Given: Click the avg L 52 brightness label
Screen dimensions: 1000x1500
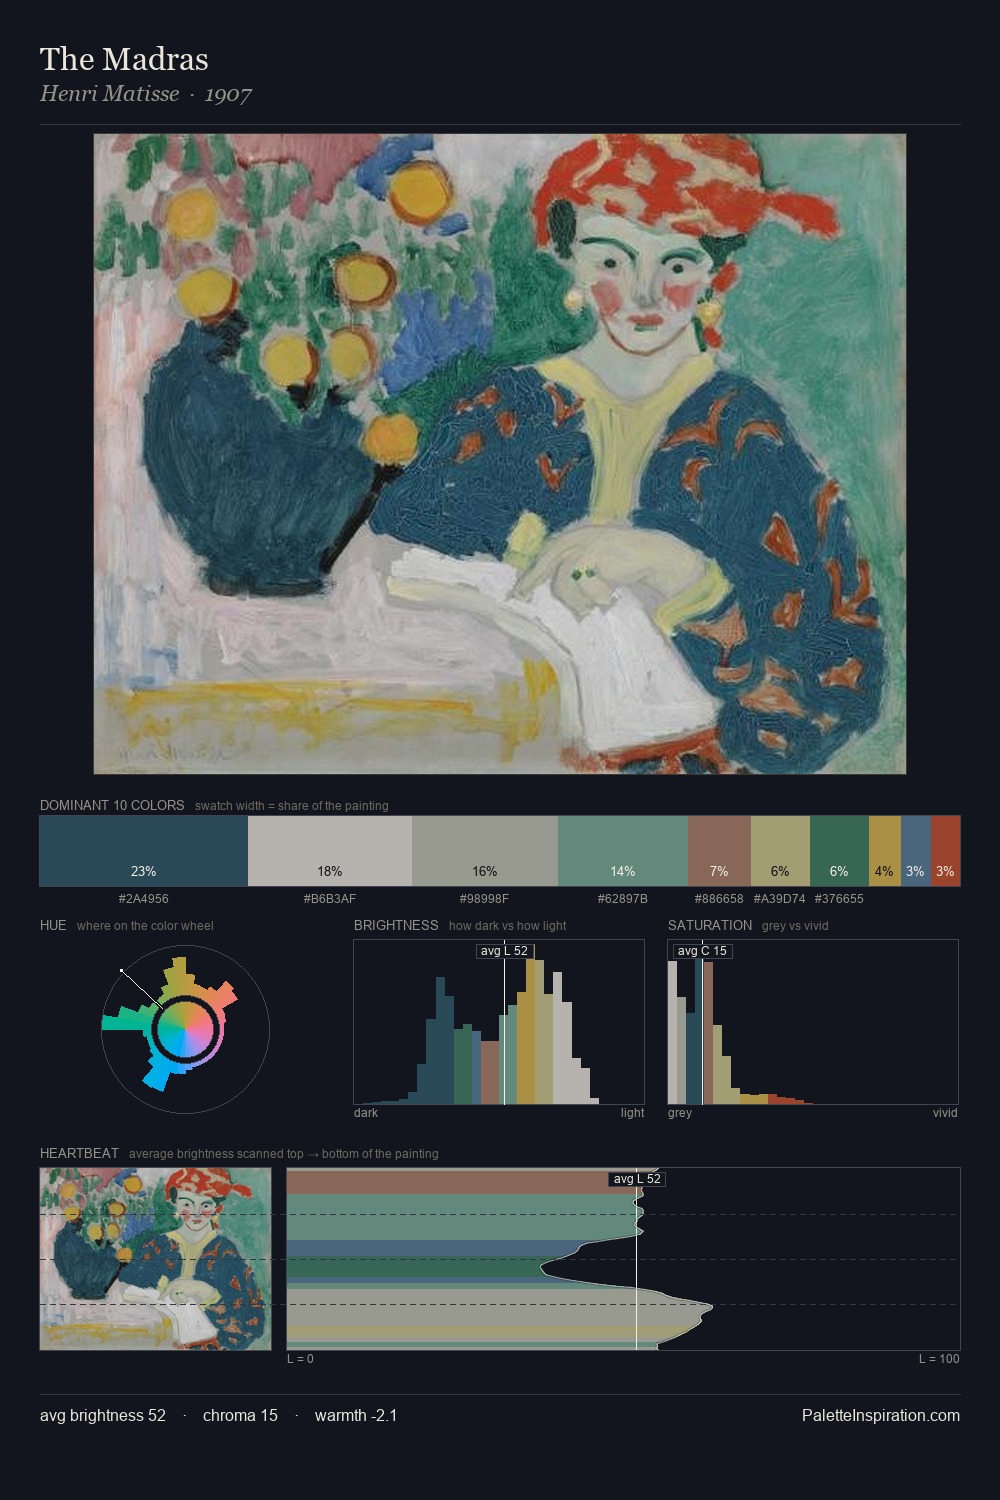Looking at the screenshot, I should point(504,951).
